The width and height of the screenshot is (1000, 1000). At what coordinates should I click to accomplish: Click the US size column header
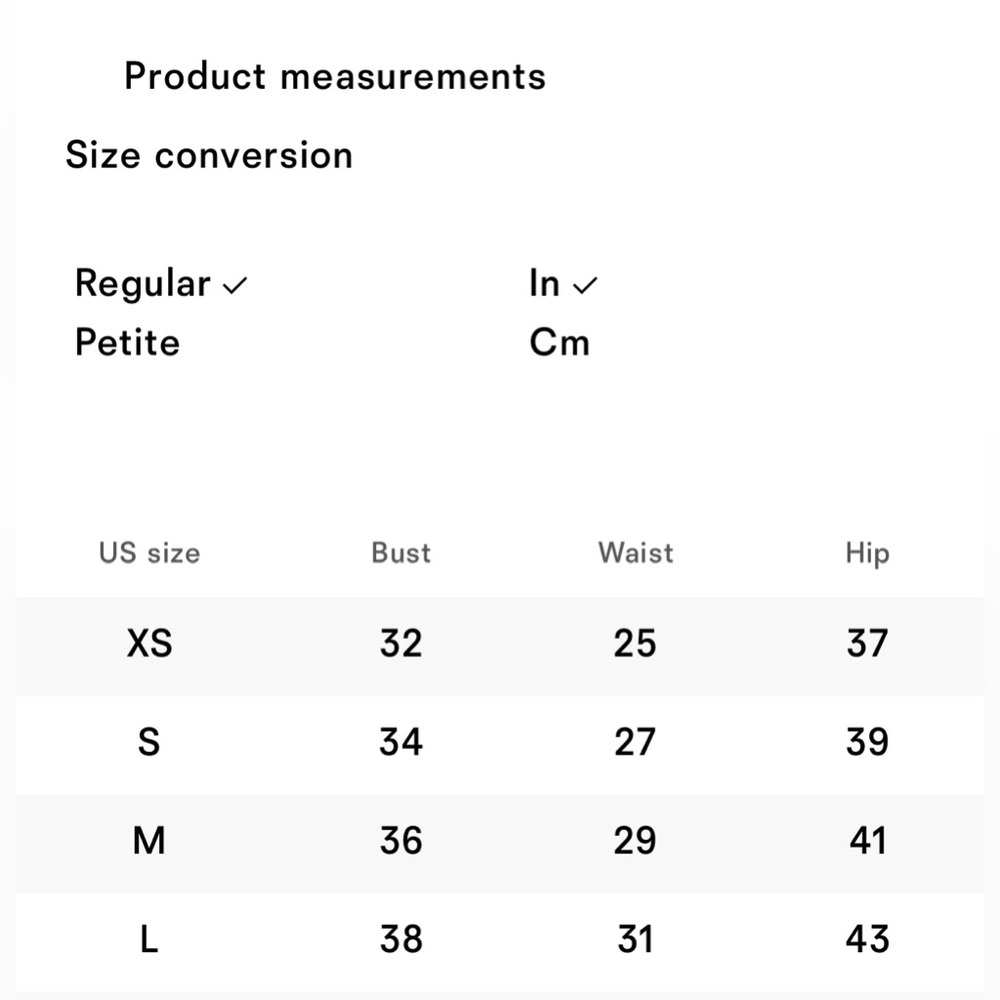tap(149, 553)
